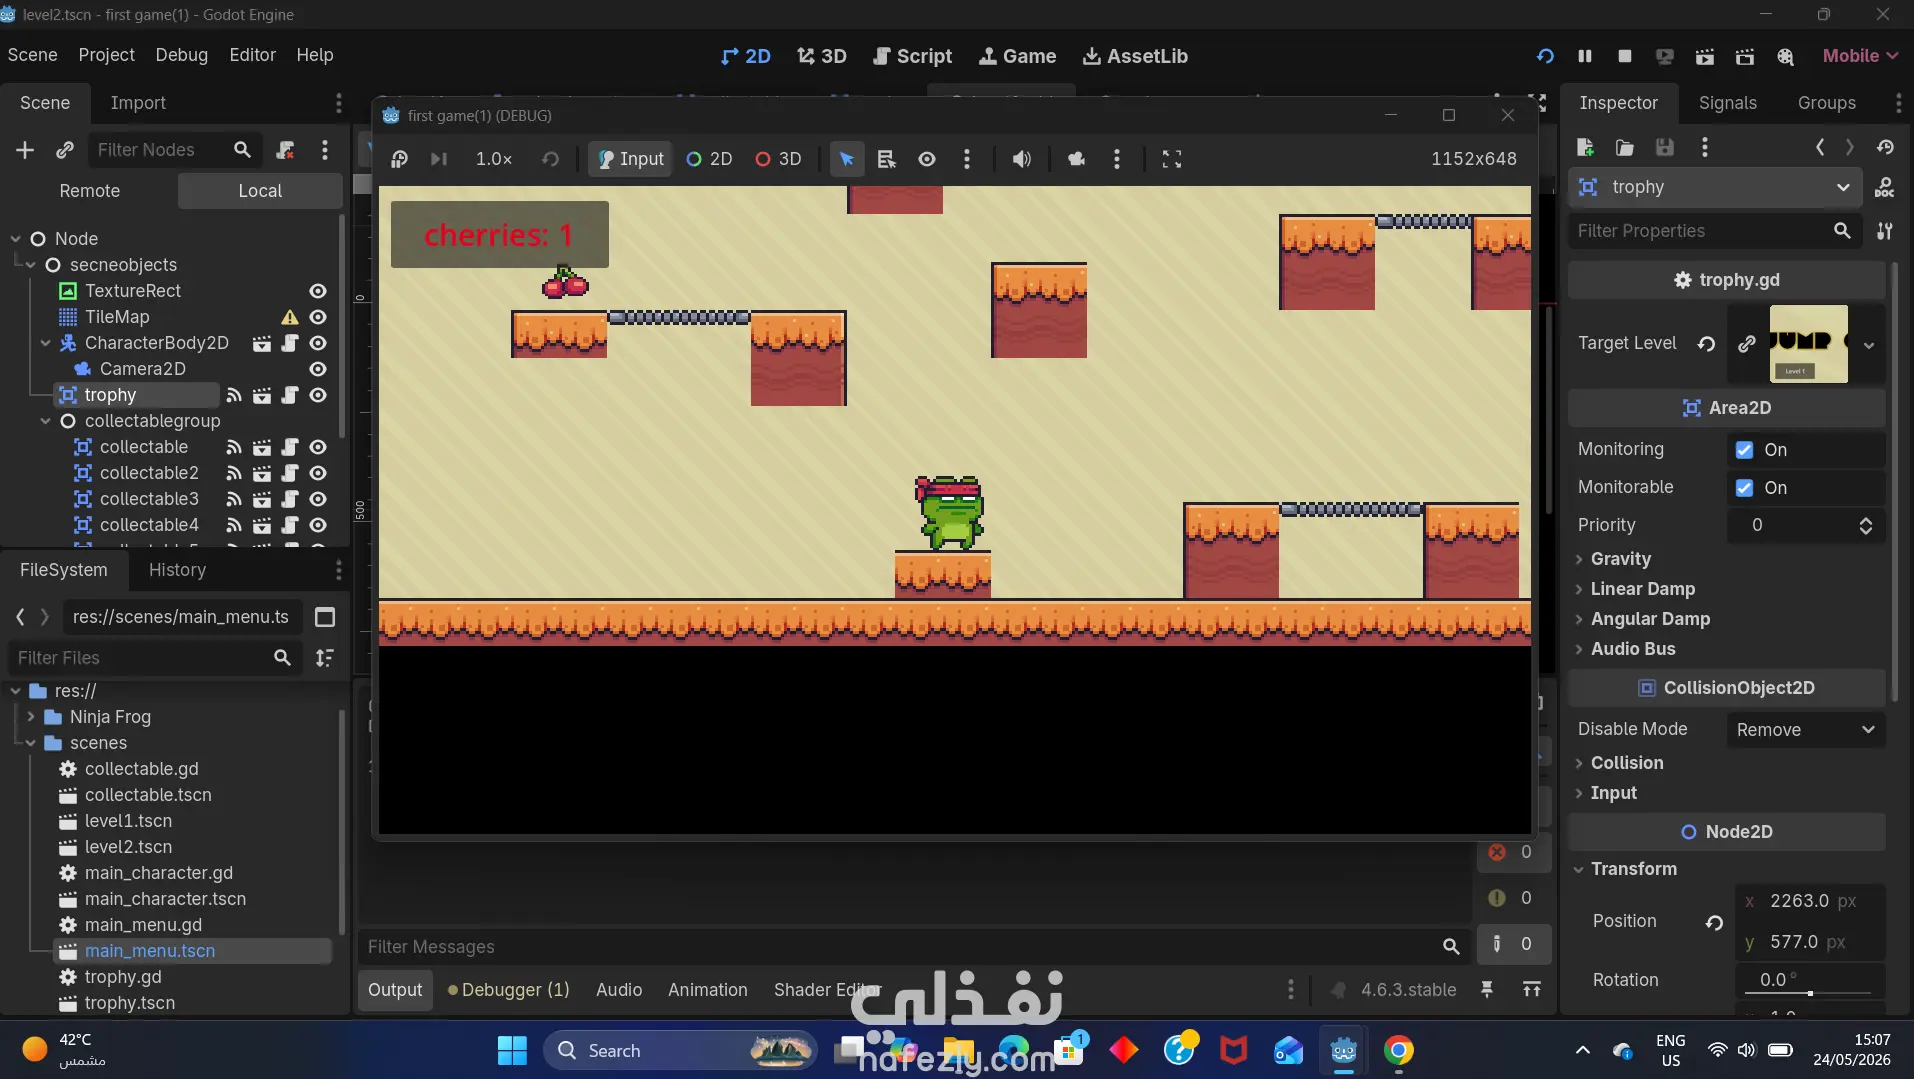Open the Disable Mode dropdown
1914x1079 pixels.
[1805, 730]
